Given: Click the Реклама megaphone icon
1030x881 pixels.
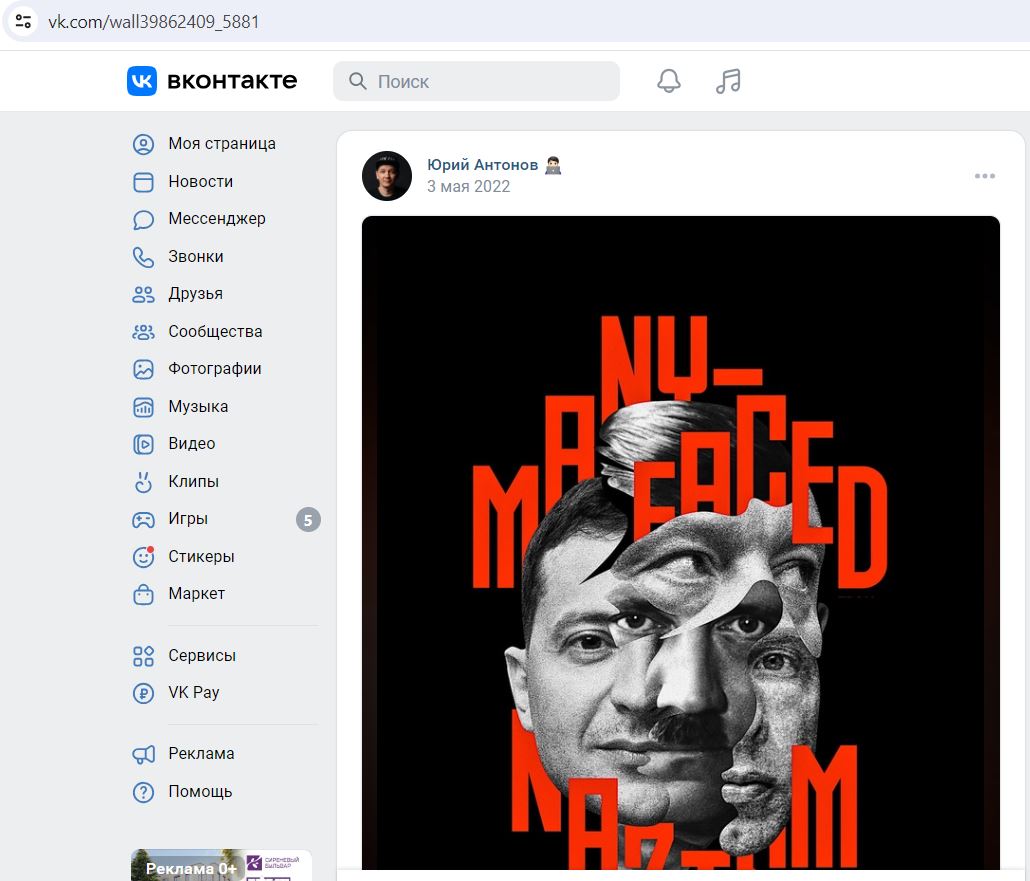Looking at the screenshot, I should point(143,754).
